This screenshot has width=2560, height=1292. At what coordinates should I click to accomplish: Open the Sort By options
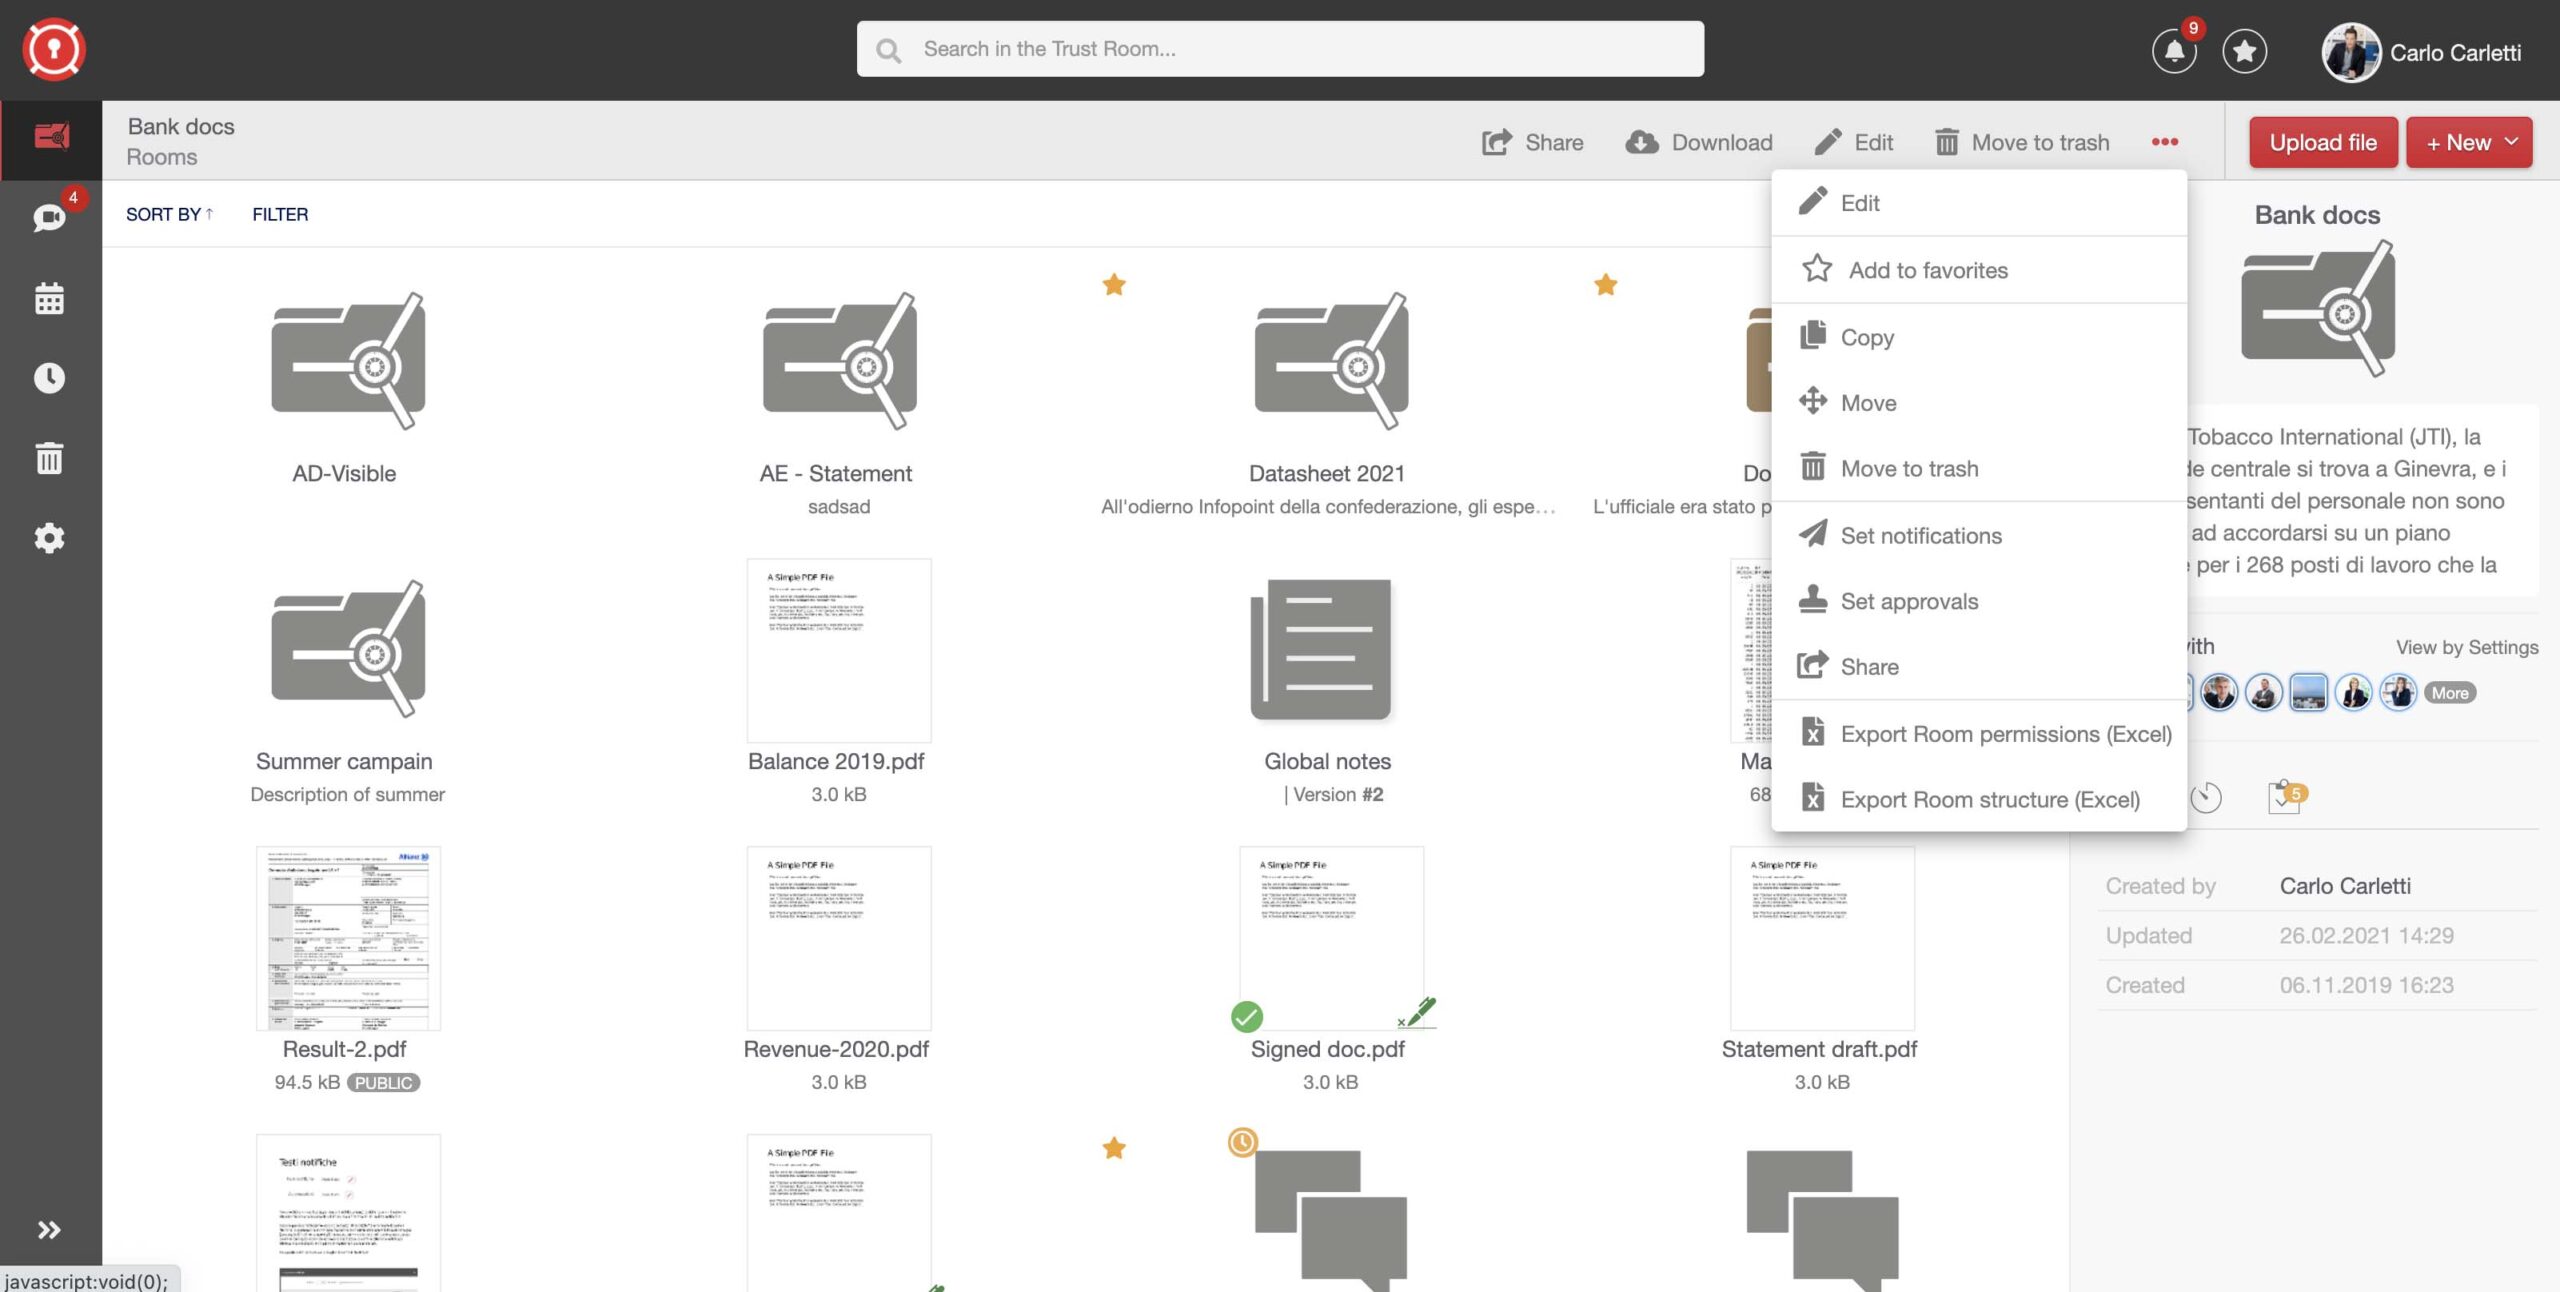169,214
